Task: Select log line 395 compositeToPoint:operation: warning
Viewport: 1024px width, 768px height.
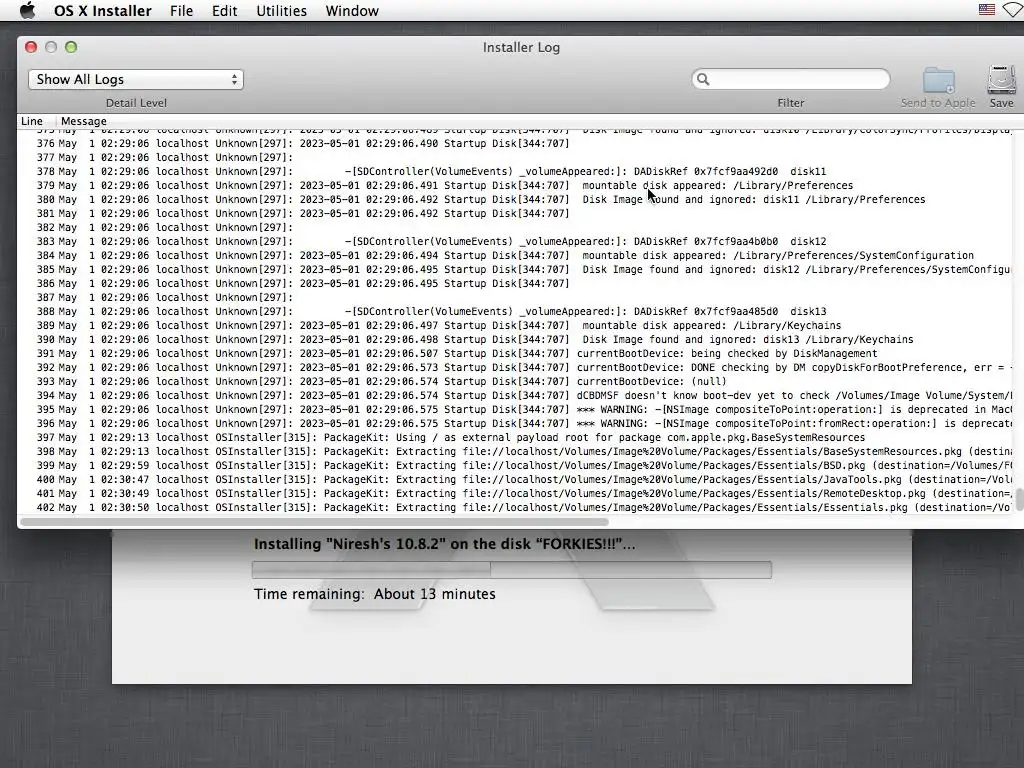Action: coord(516,409)
